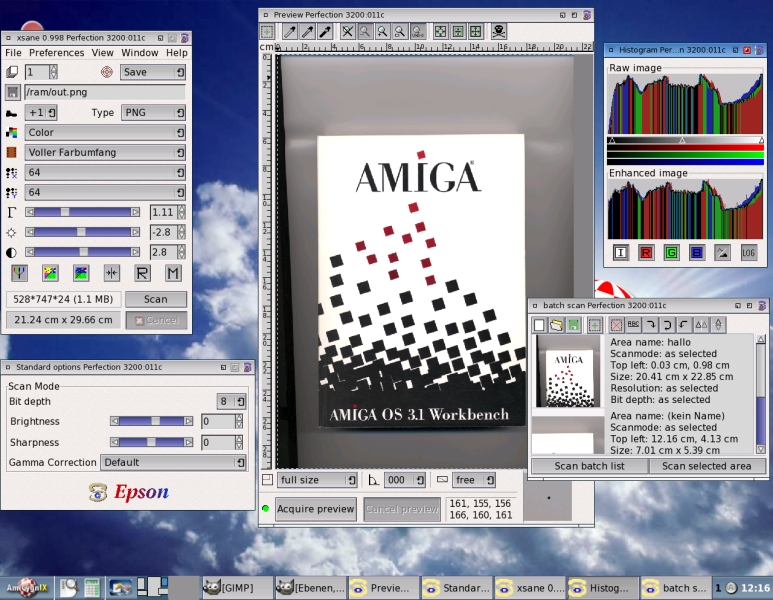Image resolution: width=773 pixels, height=600 pixels.
Task: Create empty batch list
Action: [539, 325]
